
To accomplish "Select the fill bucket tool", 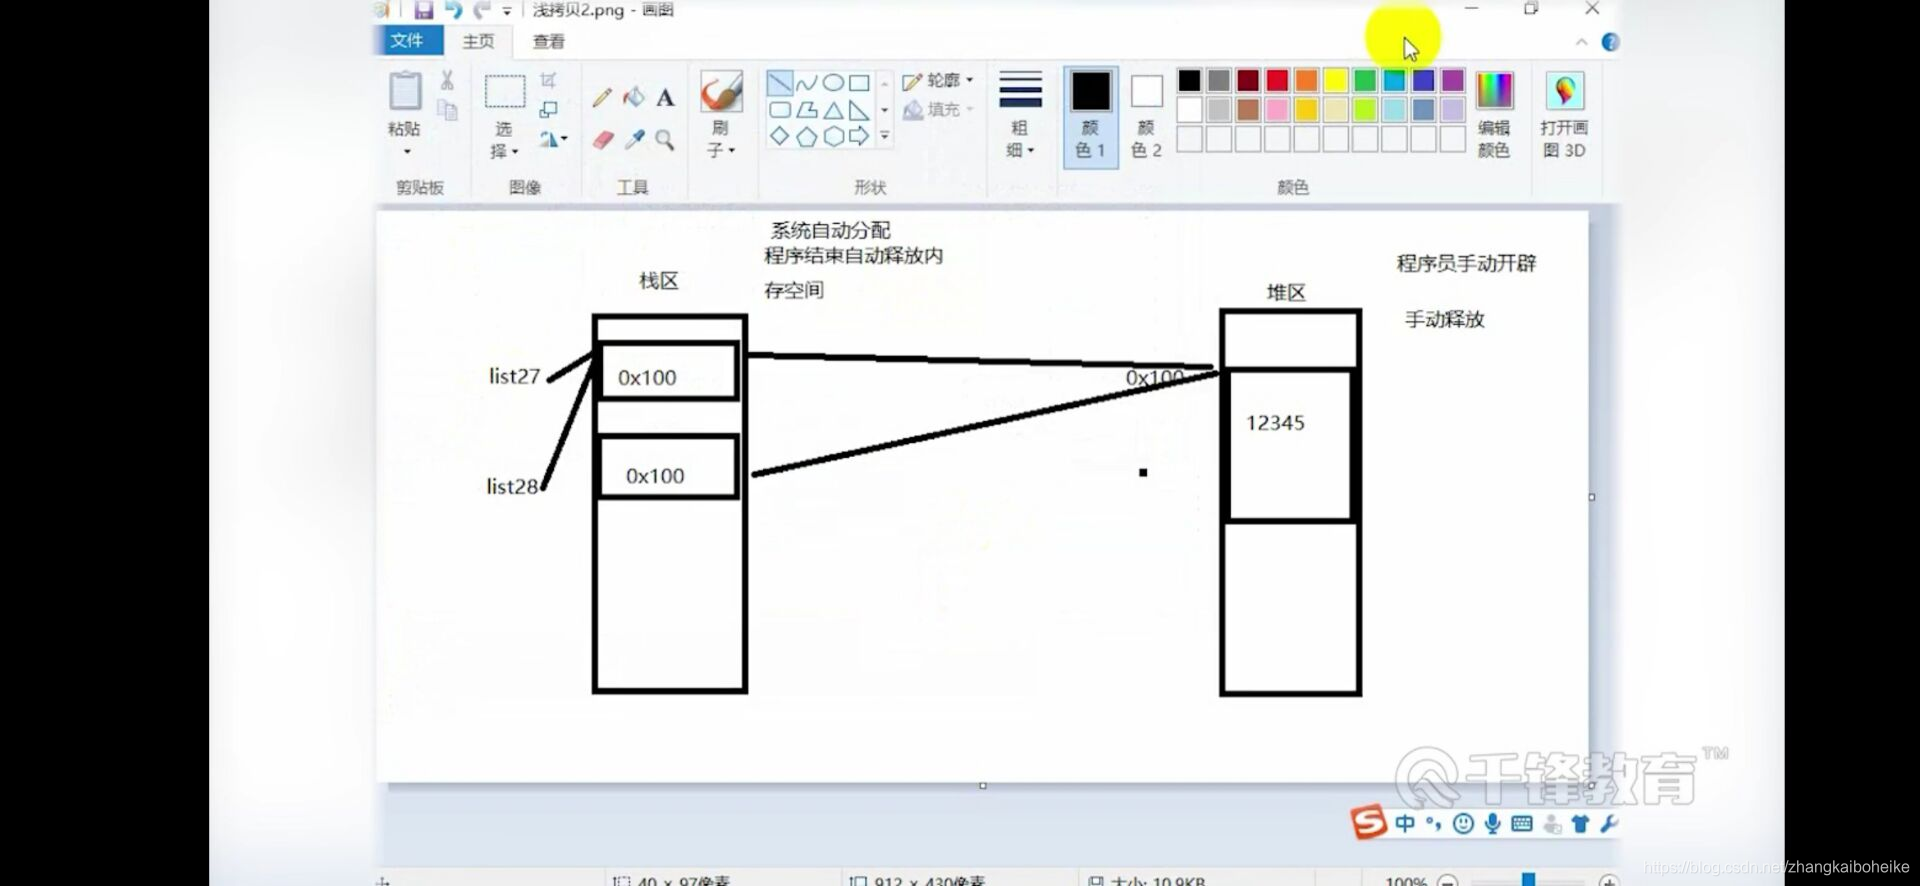I will (x=634, y=97).
